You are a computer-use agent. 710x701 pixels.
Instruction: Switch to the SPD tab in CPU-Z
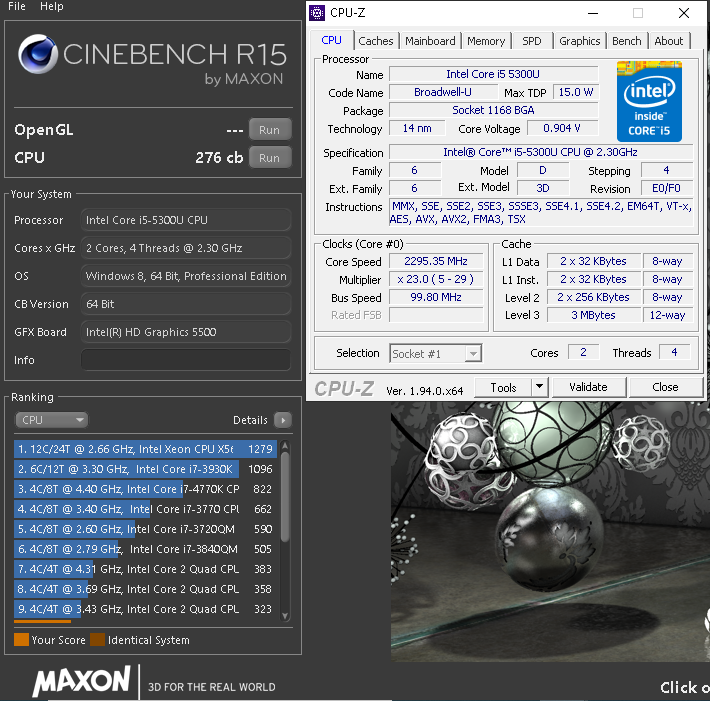532,41
